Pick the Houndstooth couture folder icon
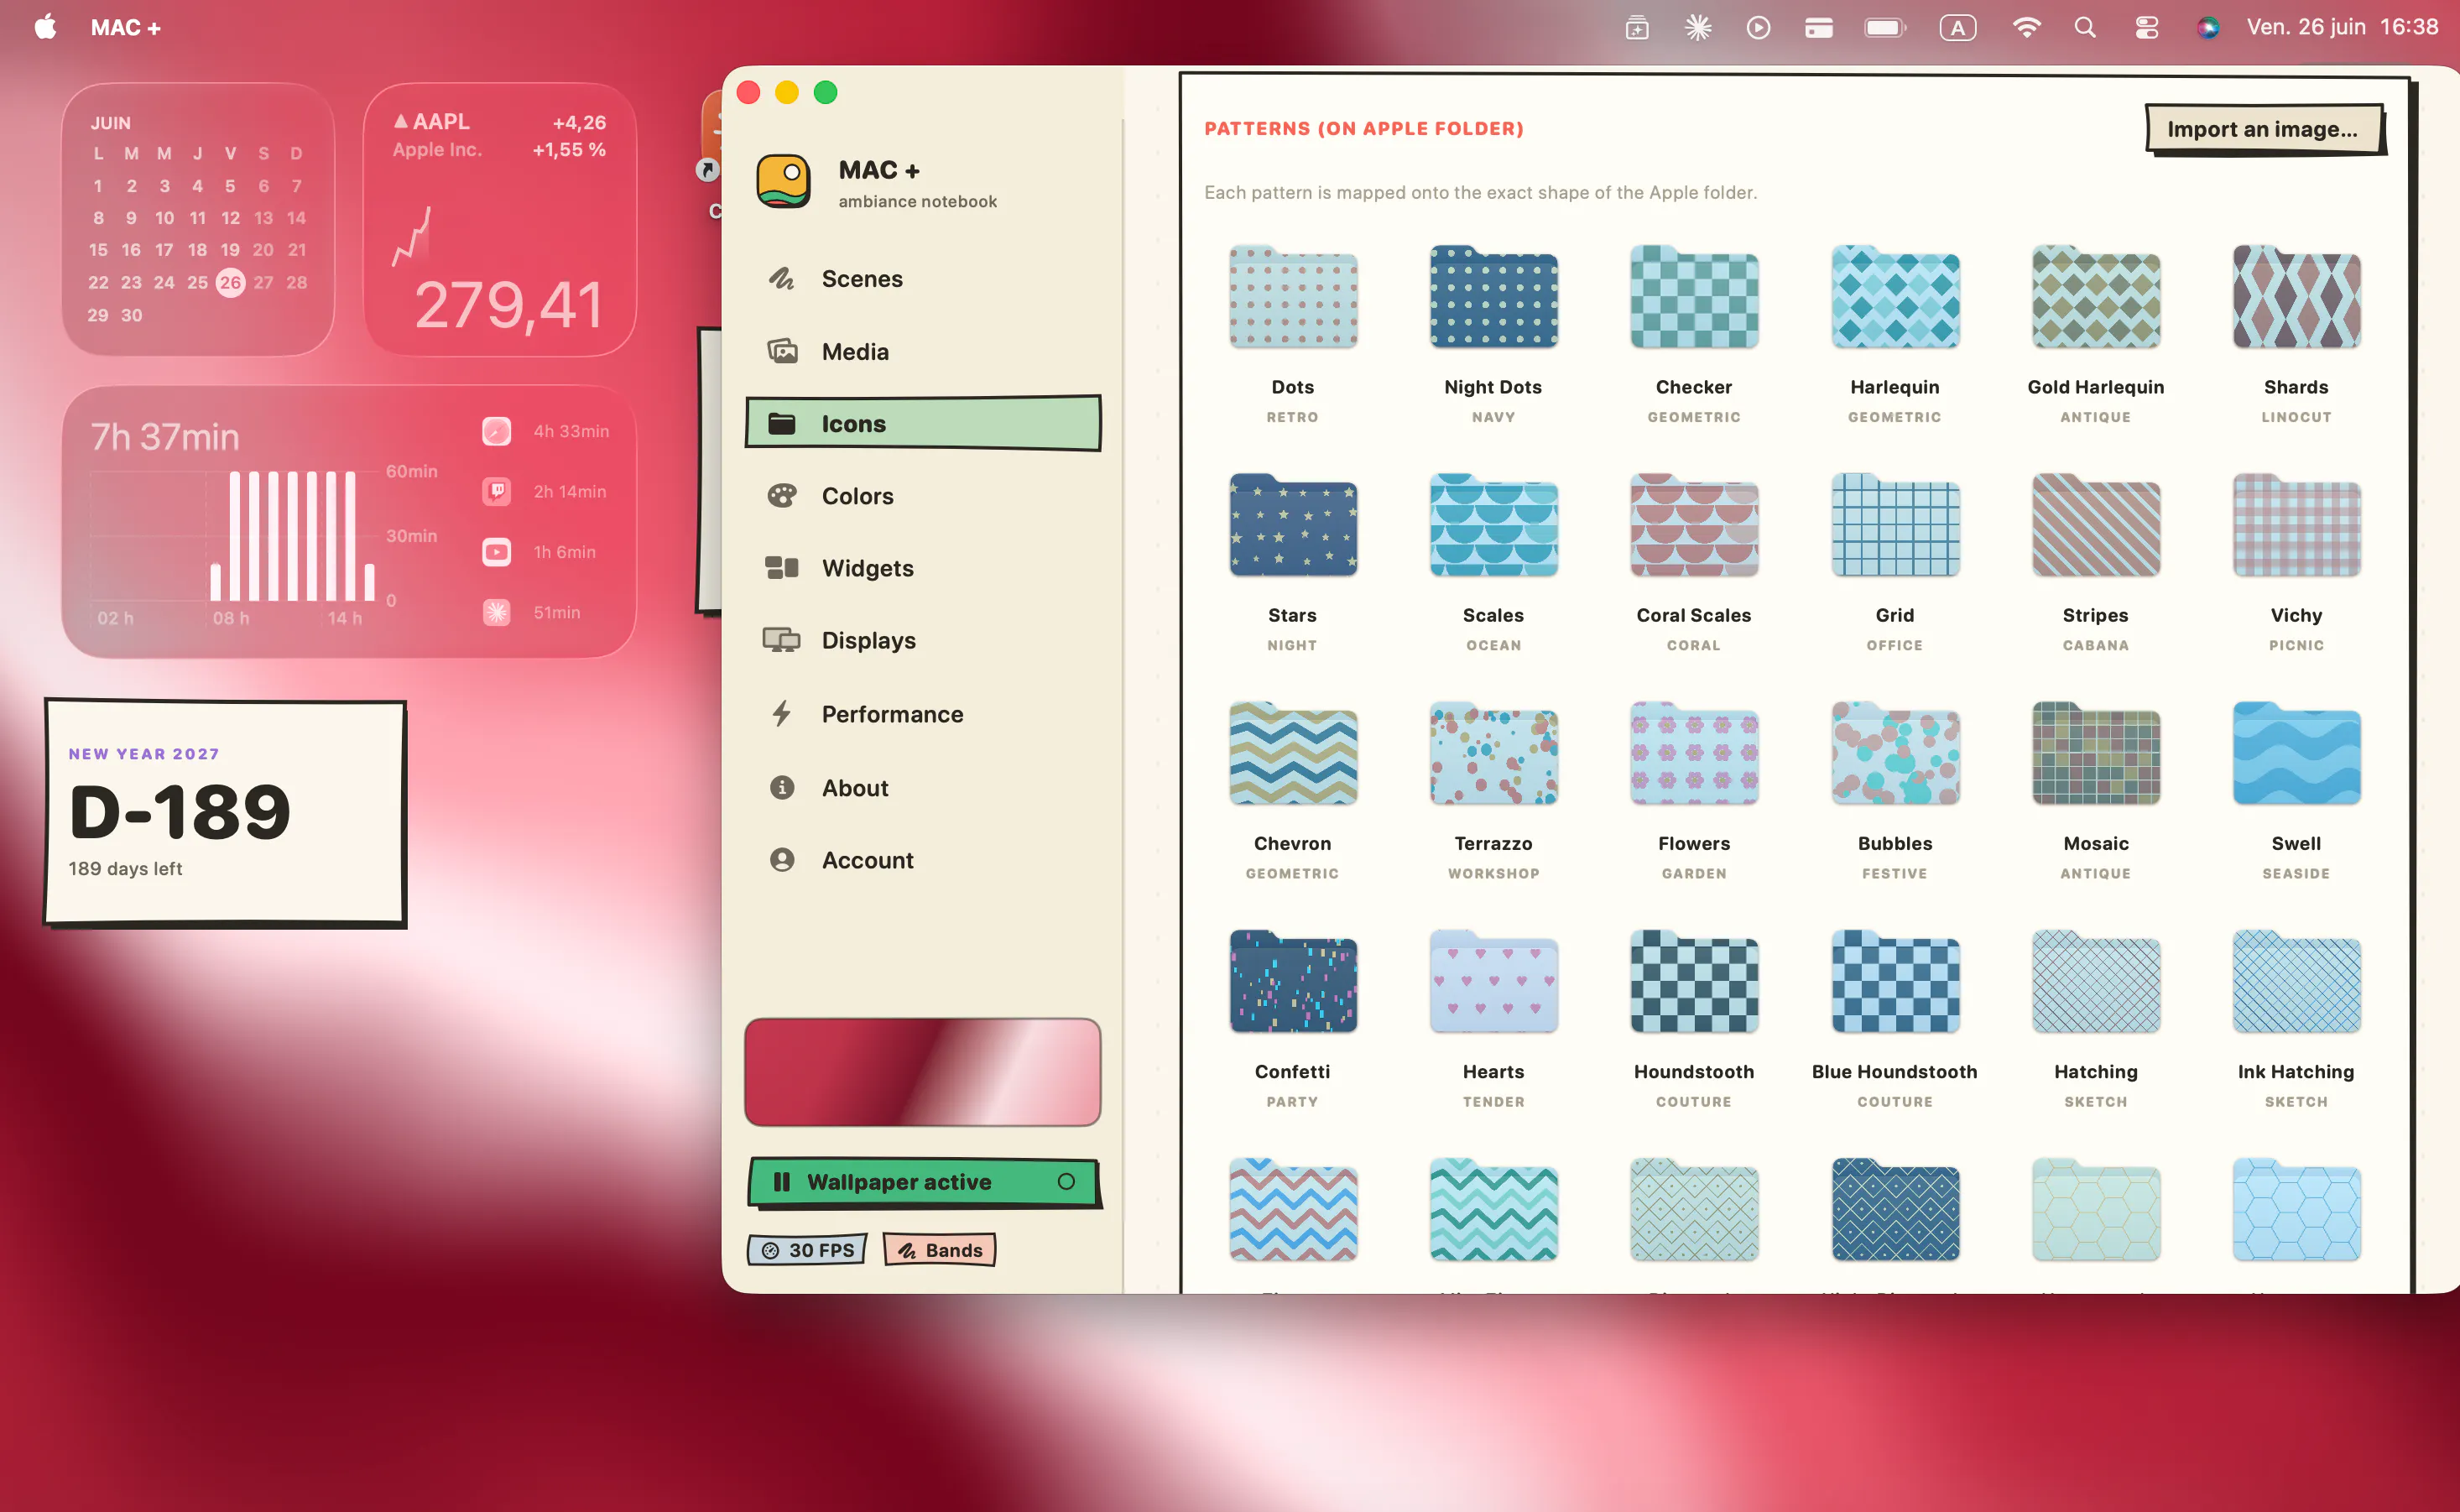 pos(1694,981)
